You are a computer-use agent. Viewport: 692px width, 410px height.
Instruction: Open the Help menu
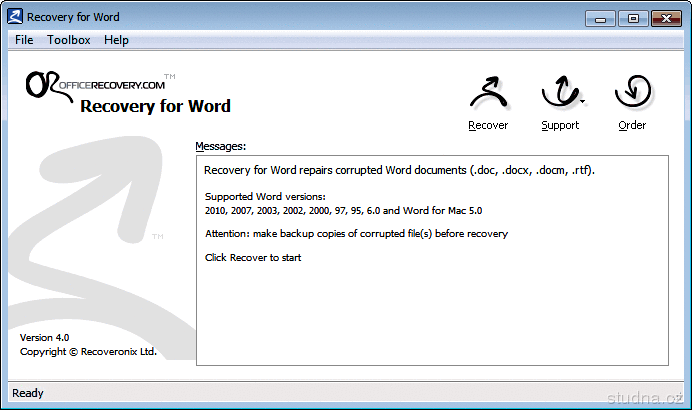coord(116,40)
